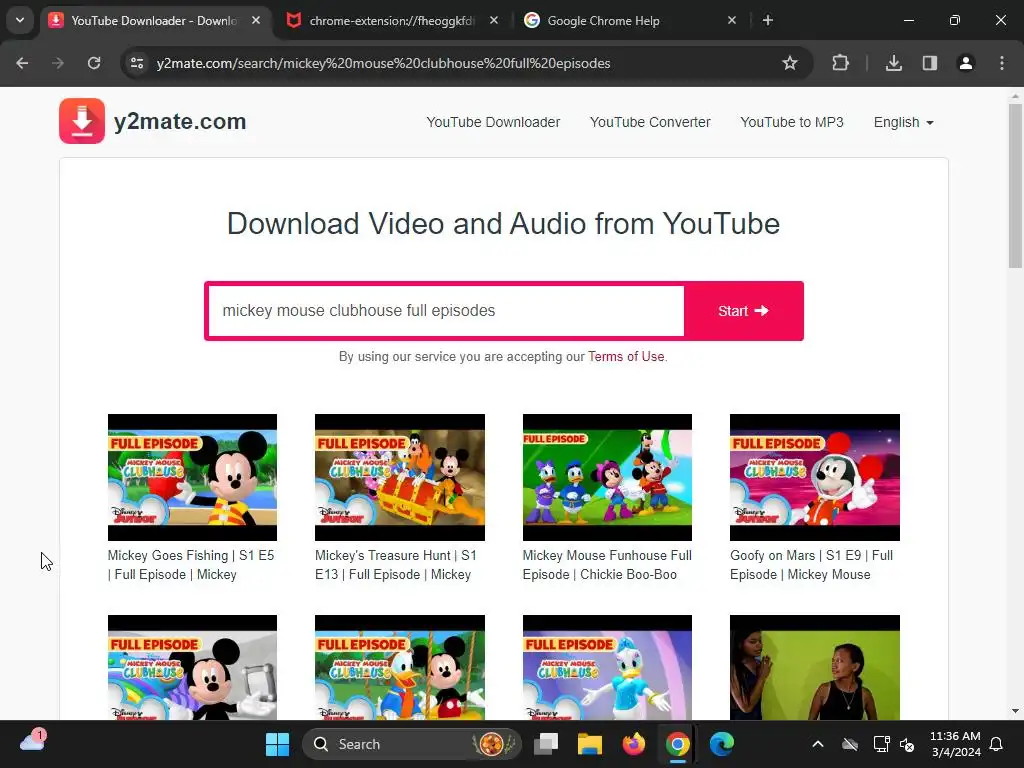Open Mickey Mouse Funhouse Chickie Boo-Boo thumbnail
The width and height of the screenshot is (1024, 768).
point(607,477)
